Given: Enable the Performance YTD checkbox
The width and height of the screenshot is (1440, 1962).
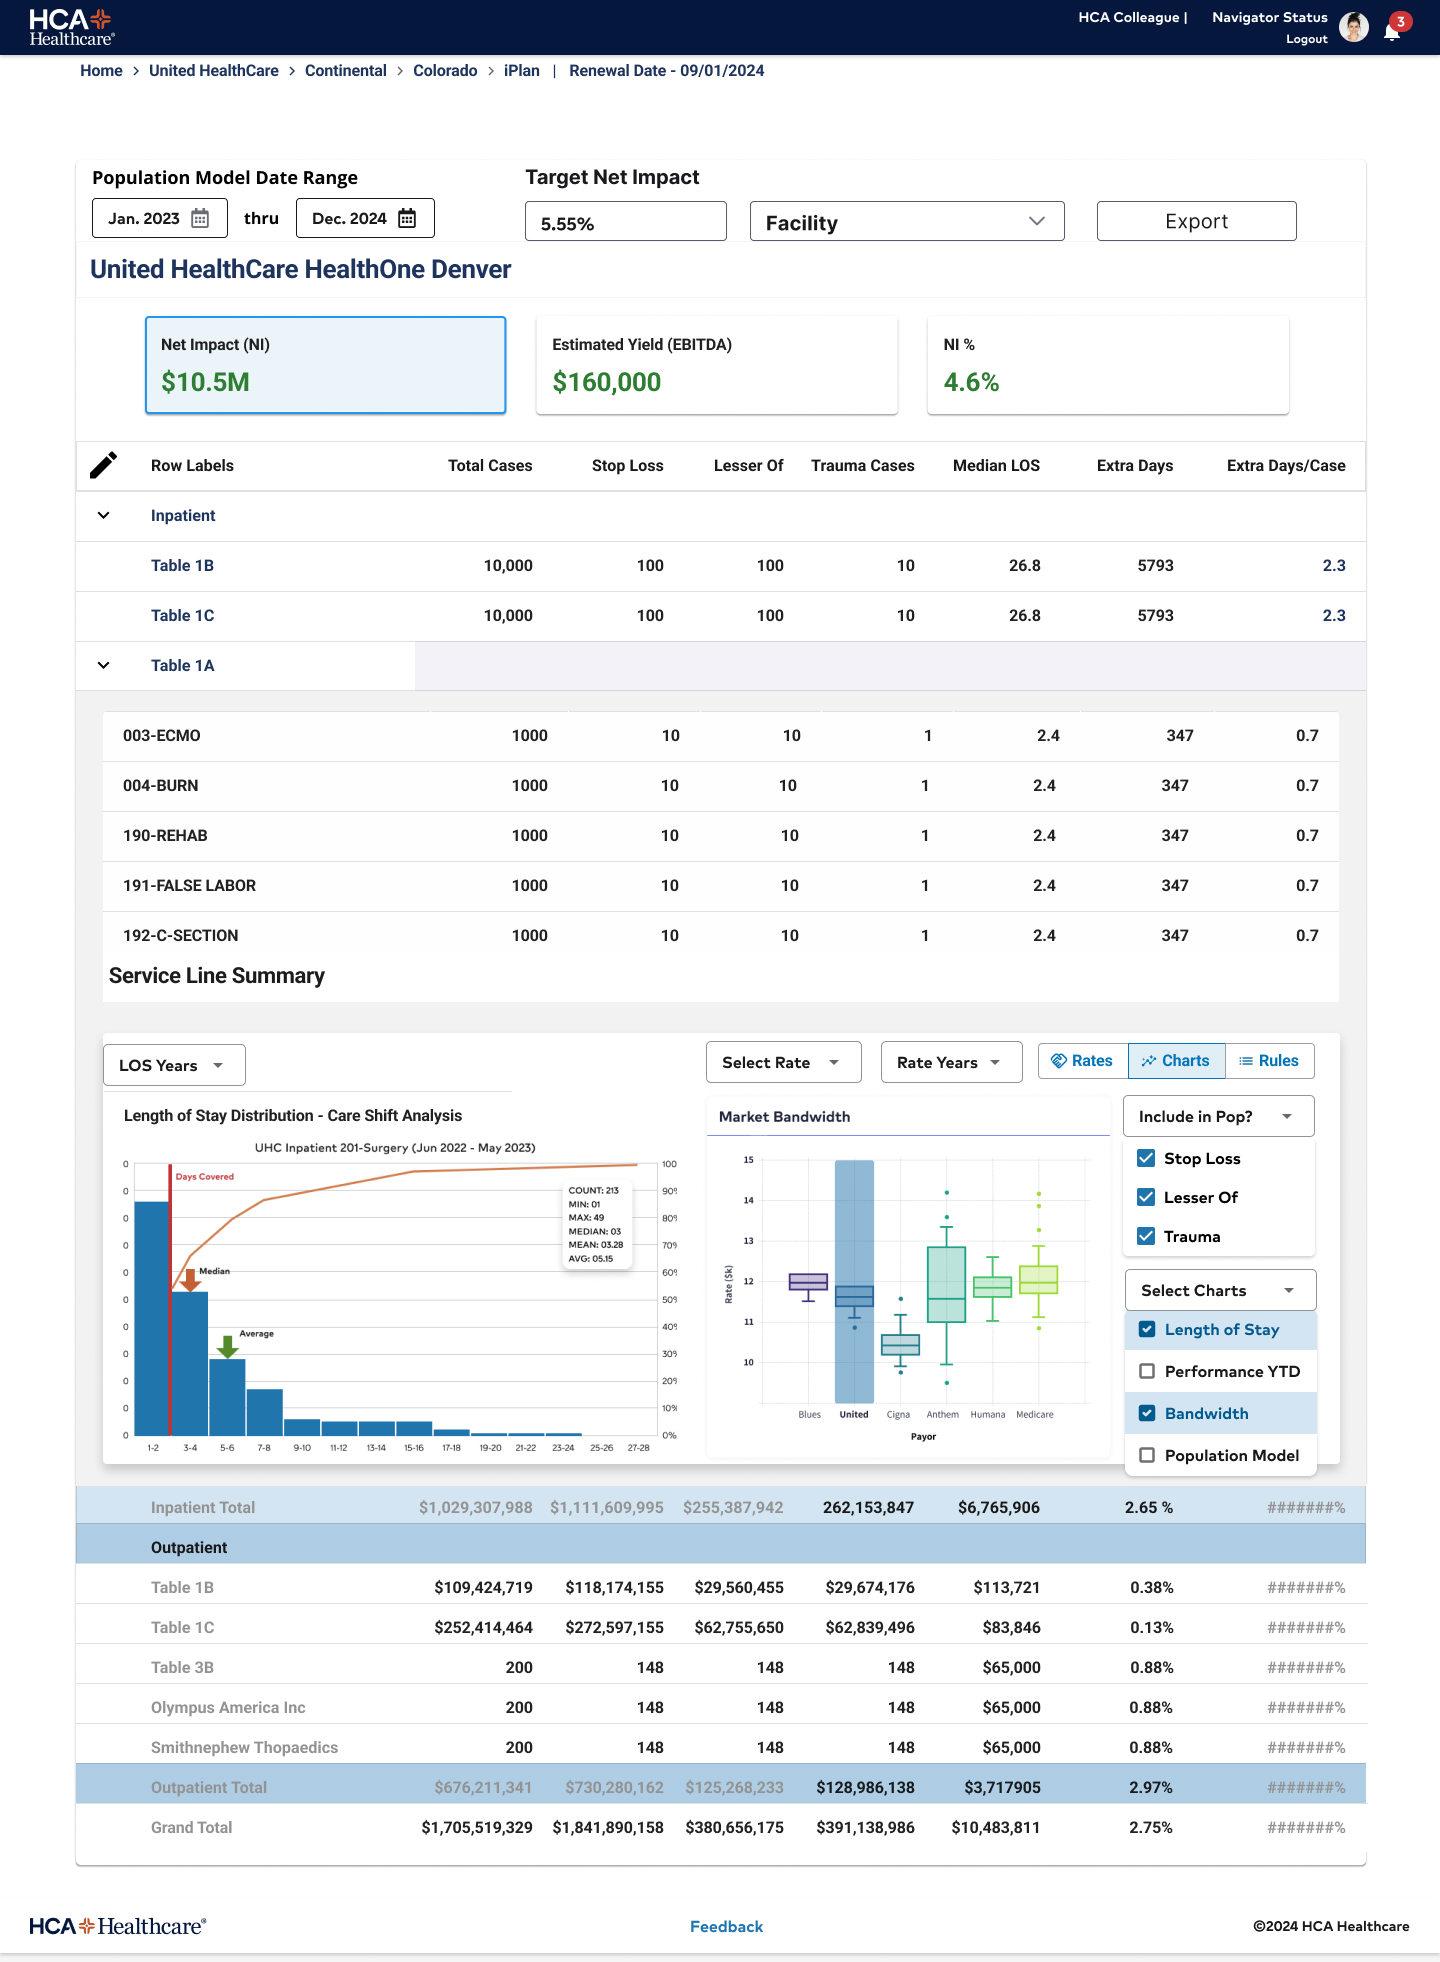Looking at the screenshot, I should click(1148, 1371).
